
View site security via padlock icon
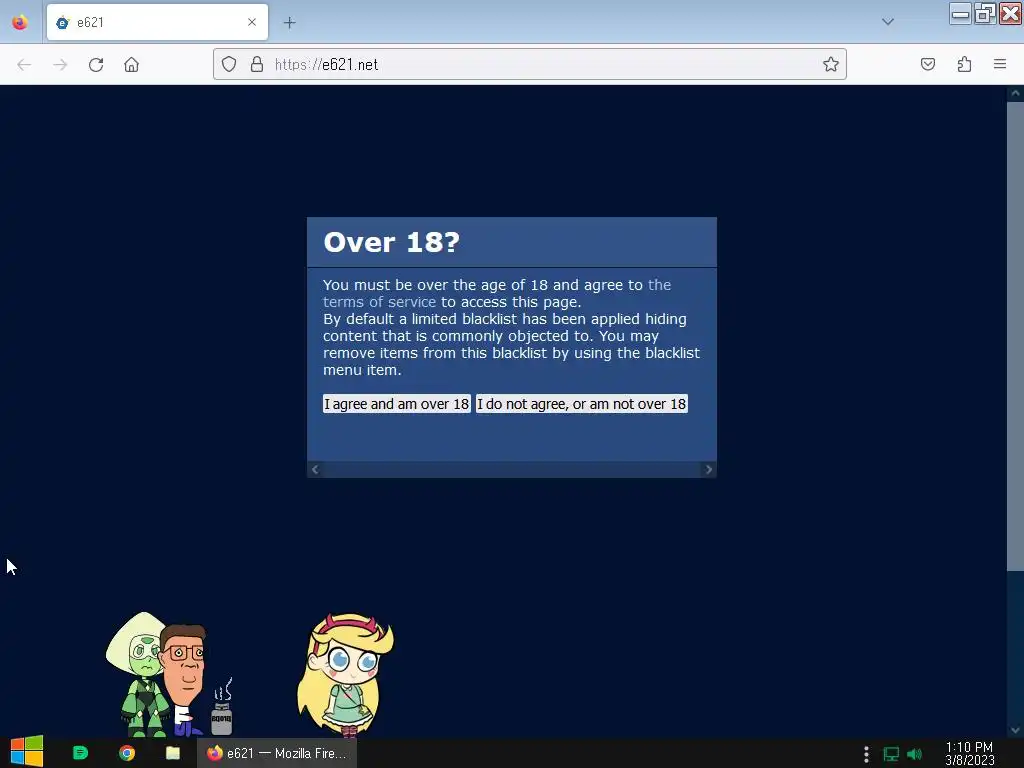(x=257, y=64)
